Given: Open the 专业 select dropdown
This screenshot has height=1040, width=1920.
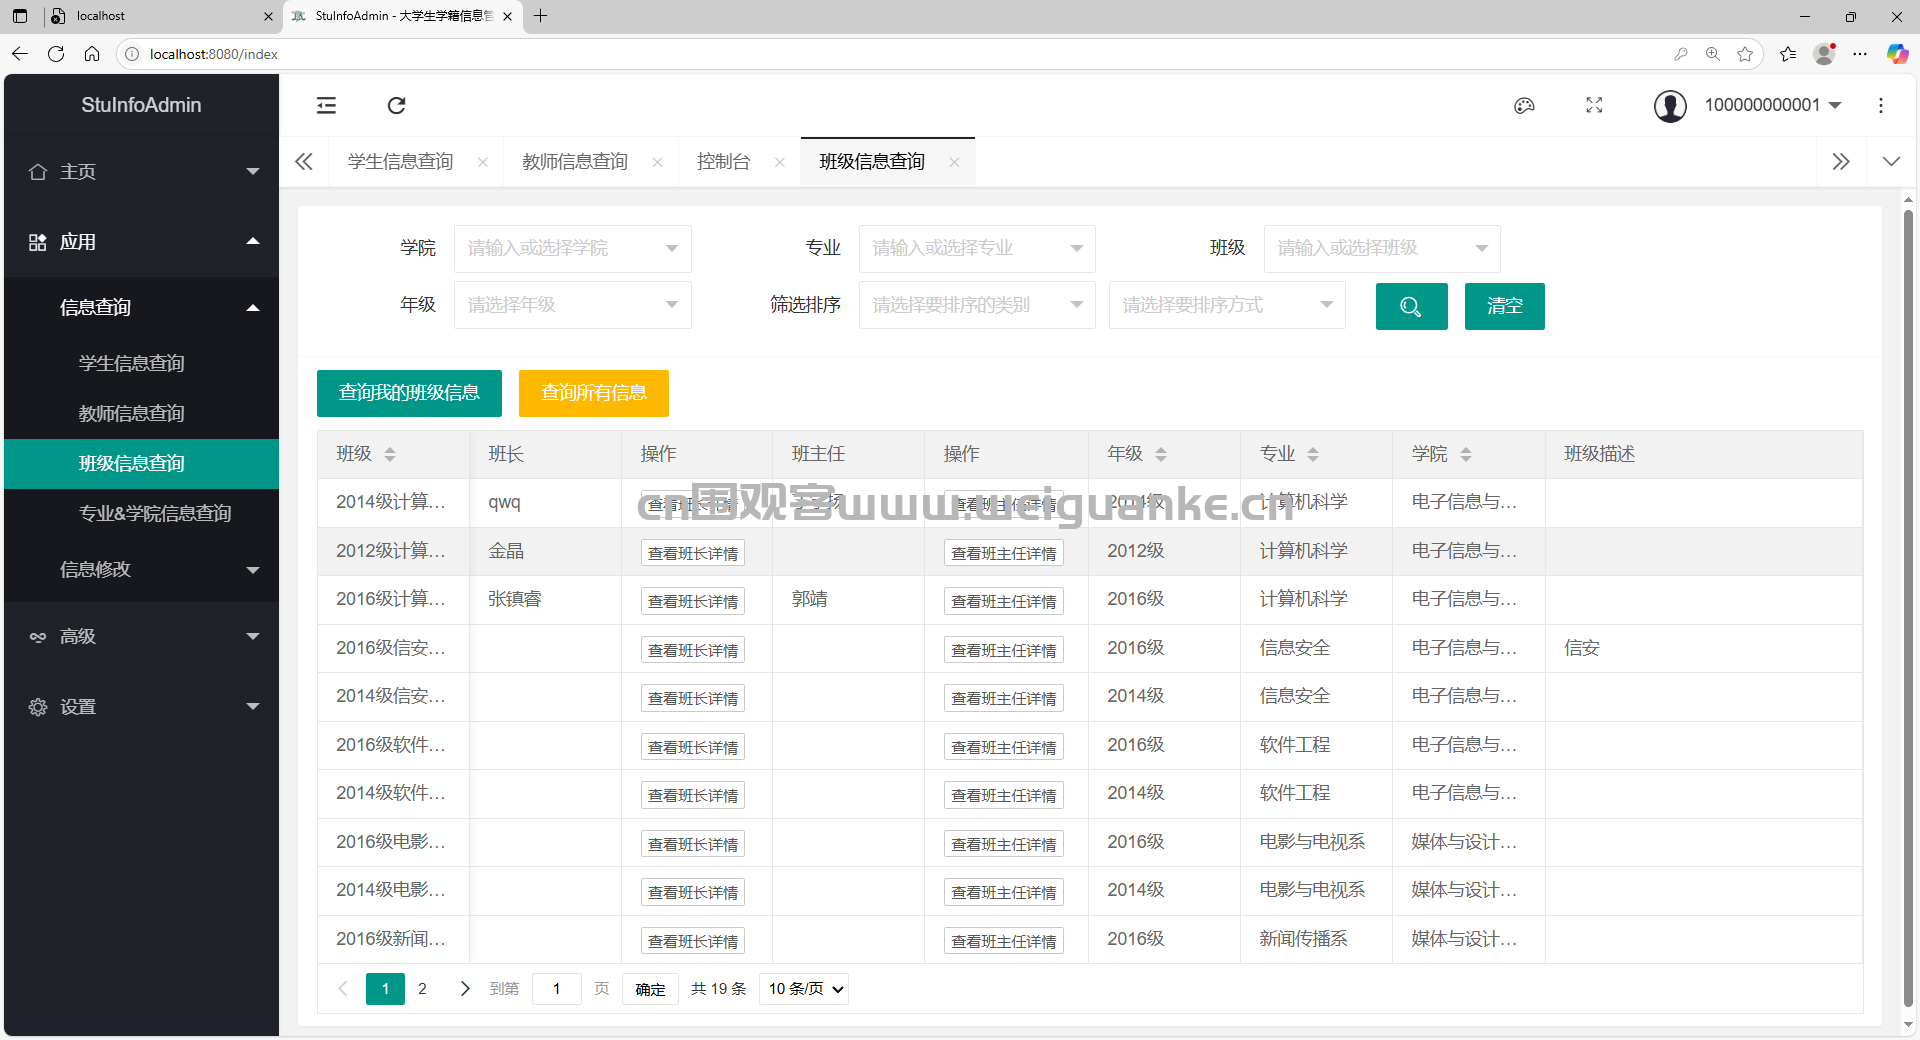Looking at the screenshot, I should (x=977, y=248).
